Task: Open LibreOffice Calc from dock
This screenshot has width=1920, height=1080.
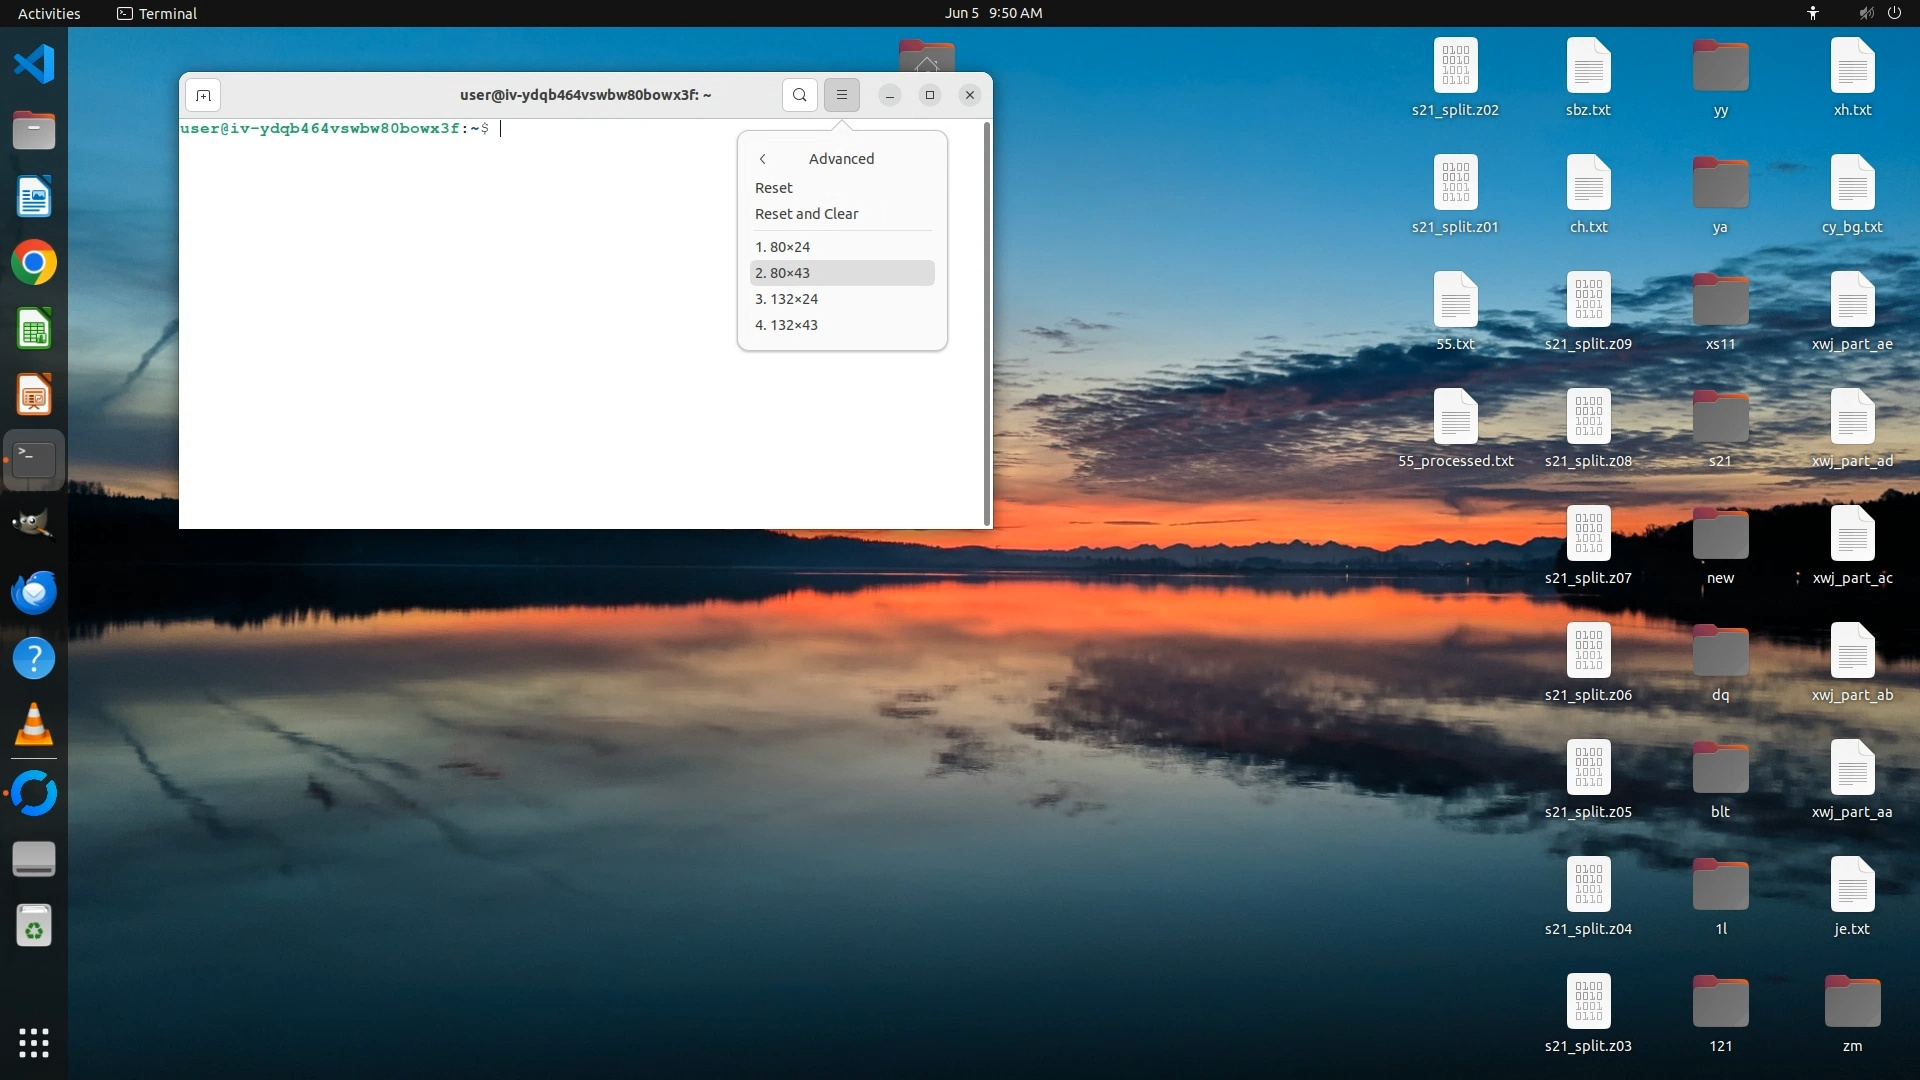Action: (34, 329)
